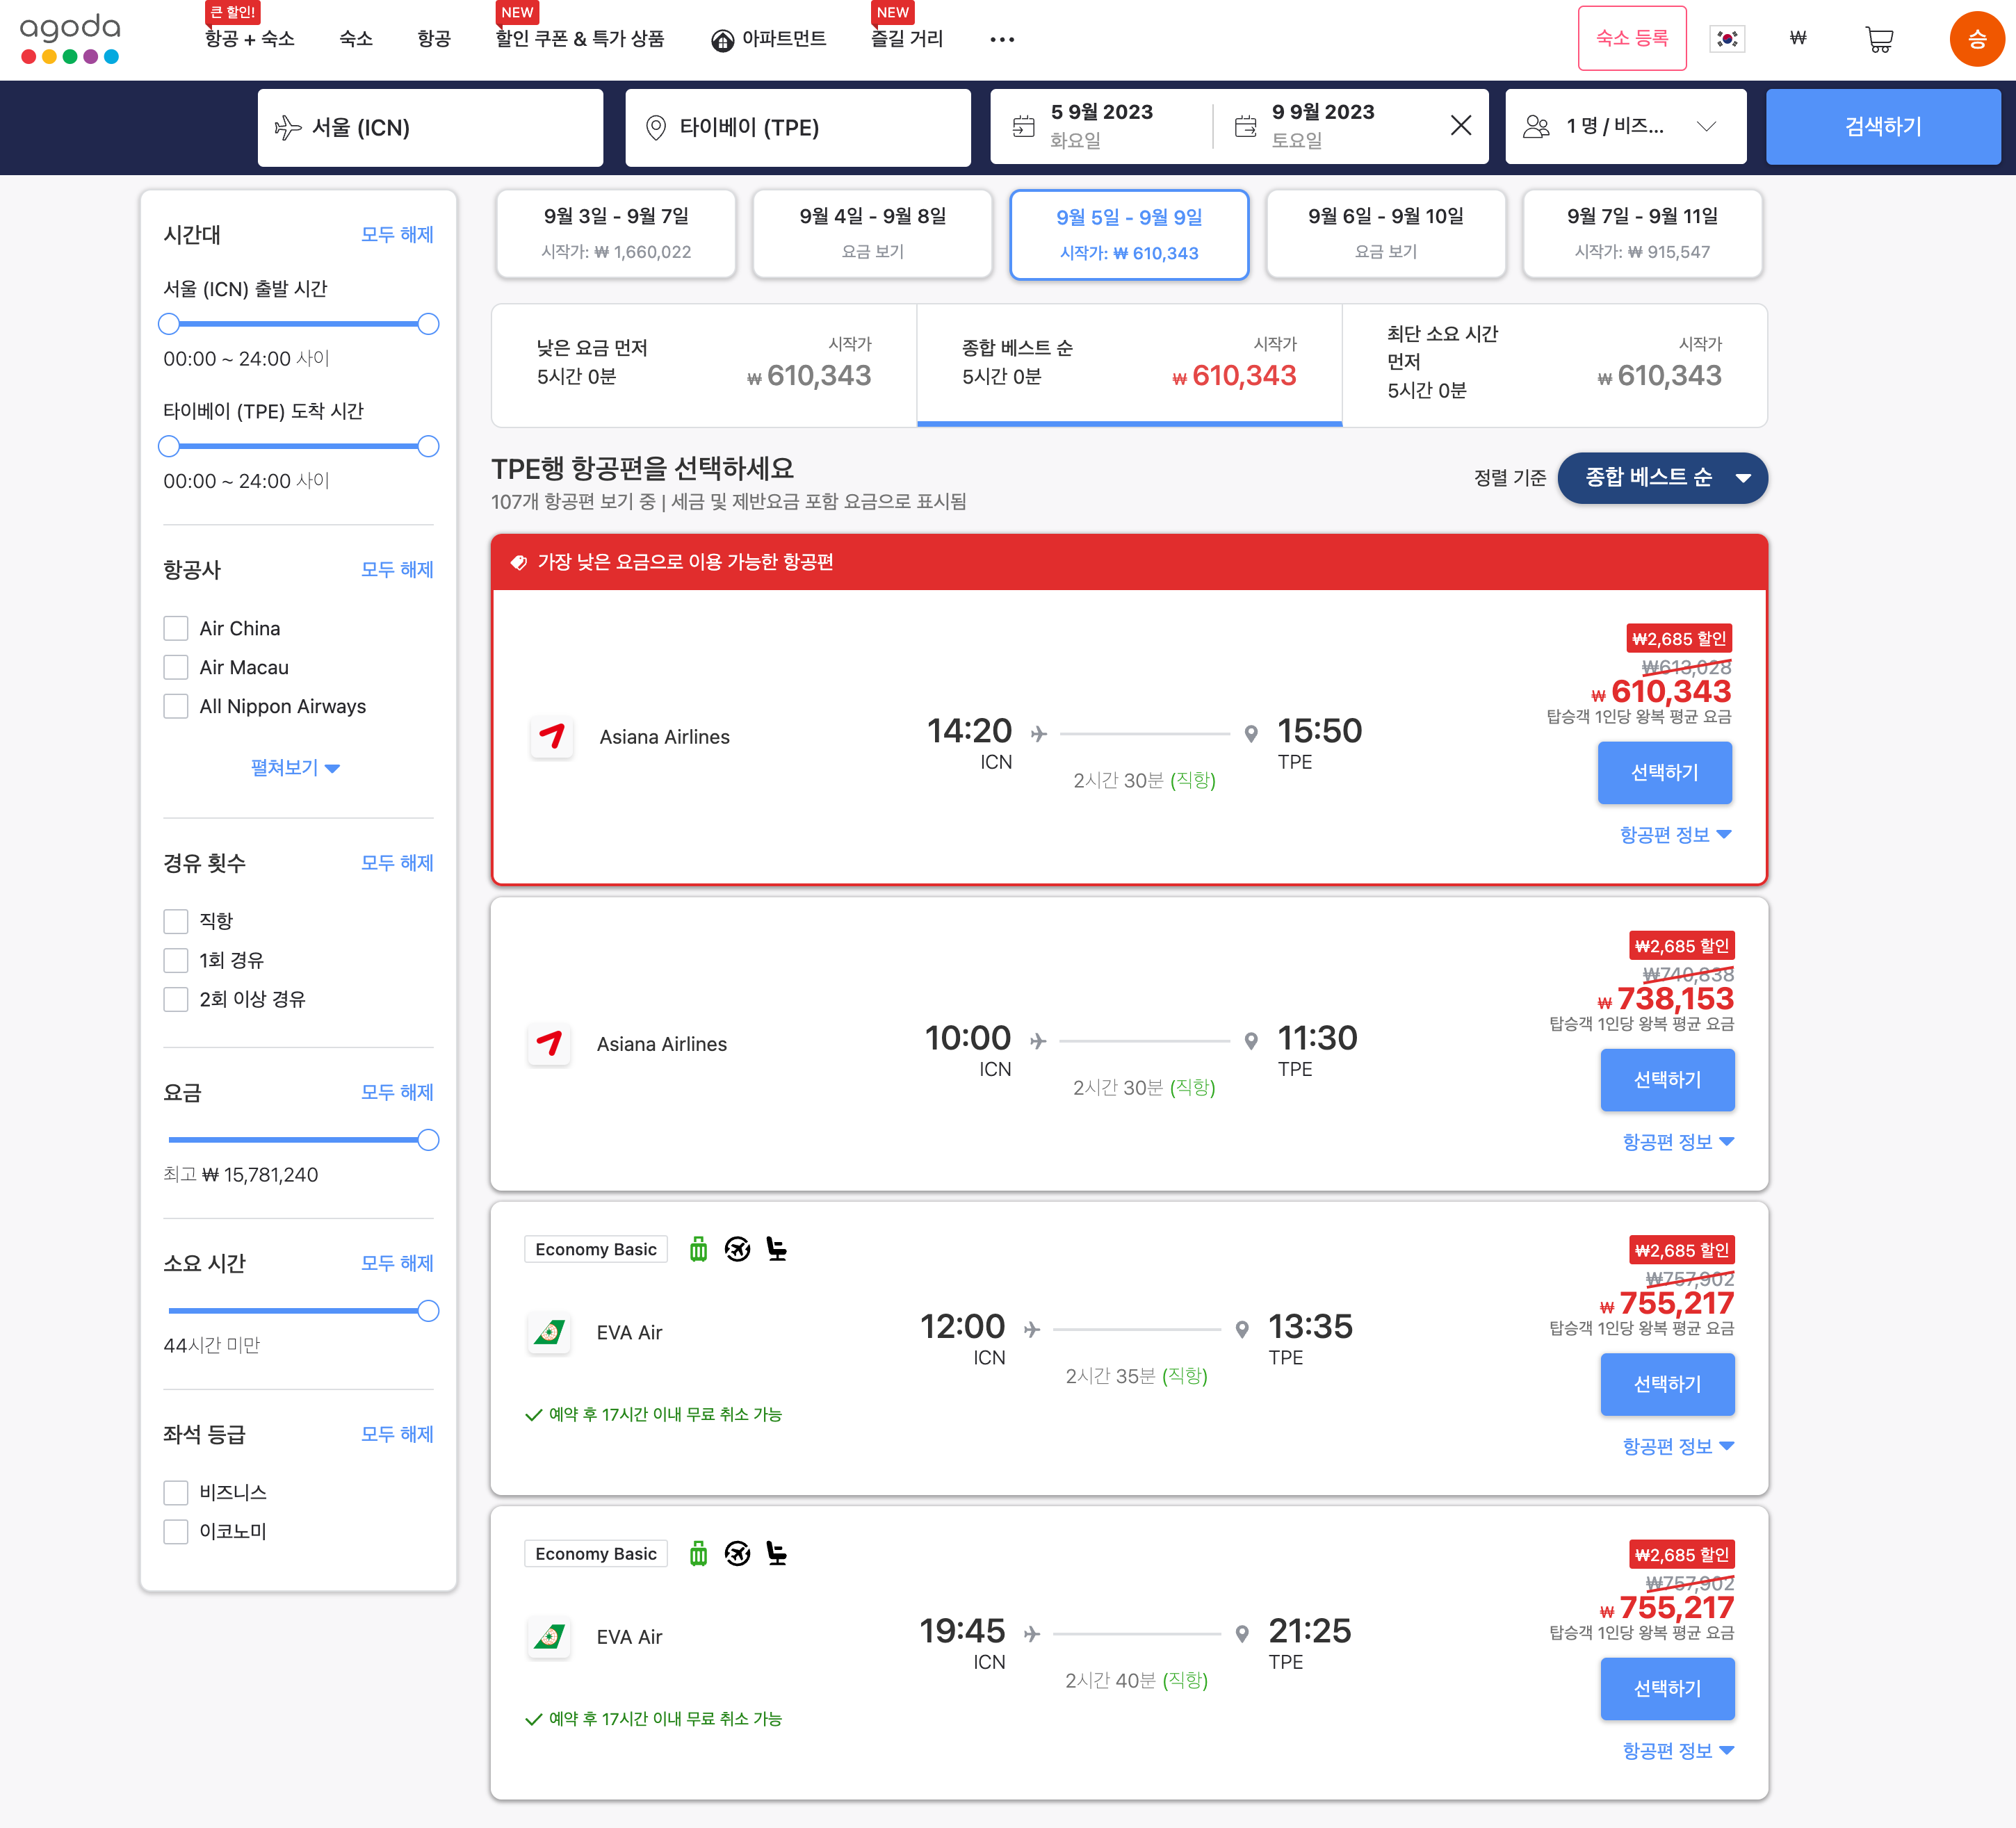Click the 타이베이 (TPE) destination field
This screenshot has width=2016, height=1828.
(798, 127)
